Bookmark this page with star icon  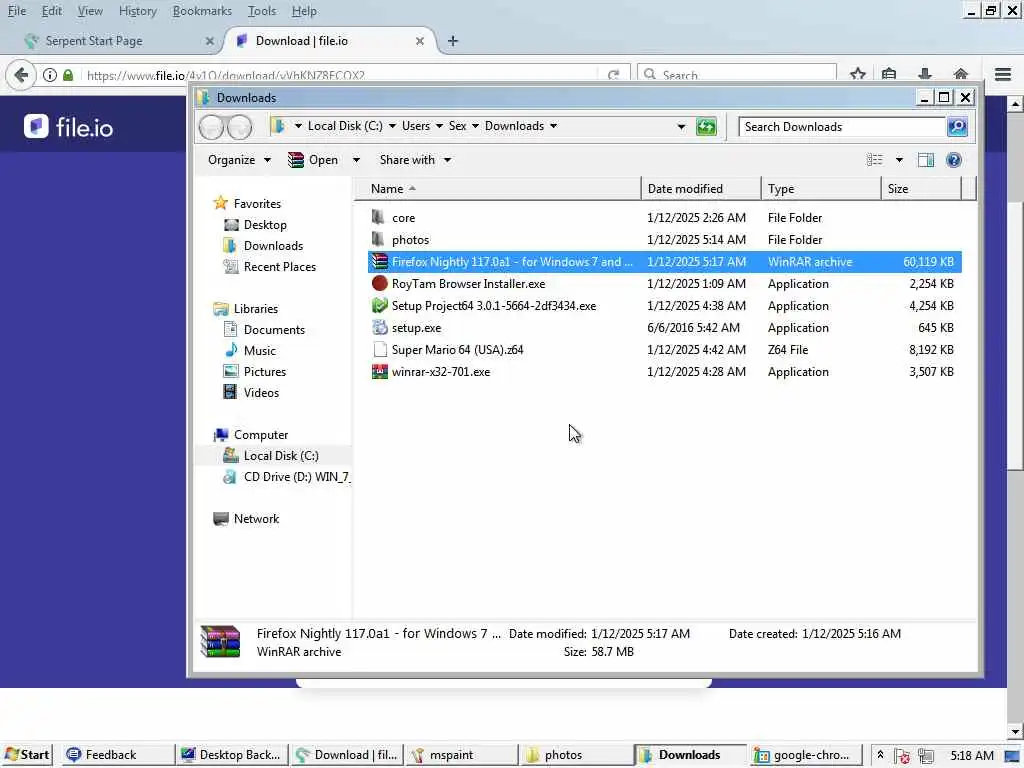pyautogui.click(x=857, y=74)
